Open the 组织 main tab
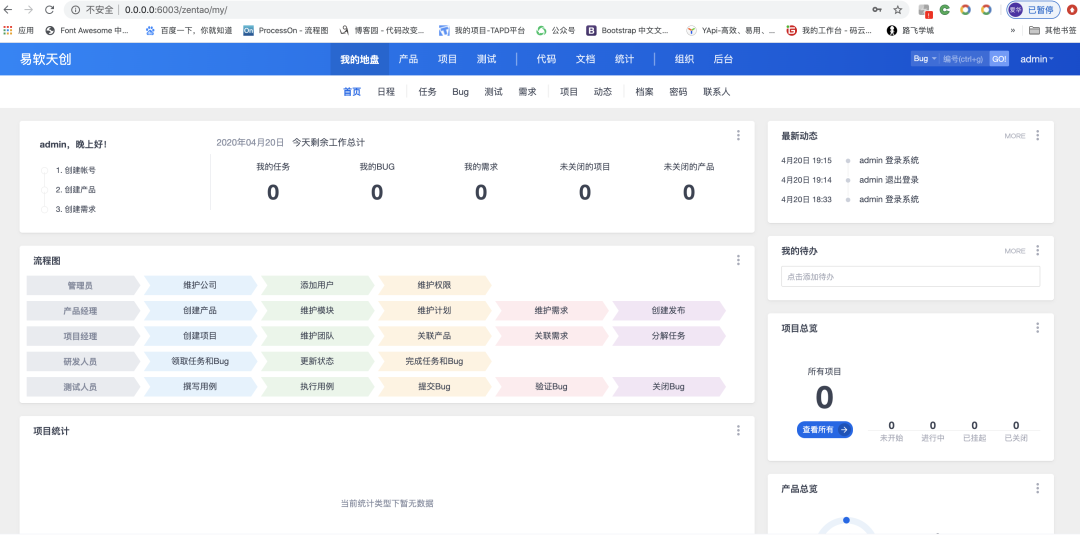Screen dimensions: 1080x535 click(684, 59)
